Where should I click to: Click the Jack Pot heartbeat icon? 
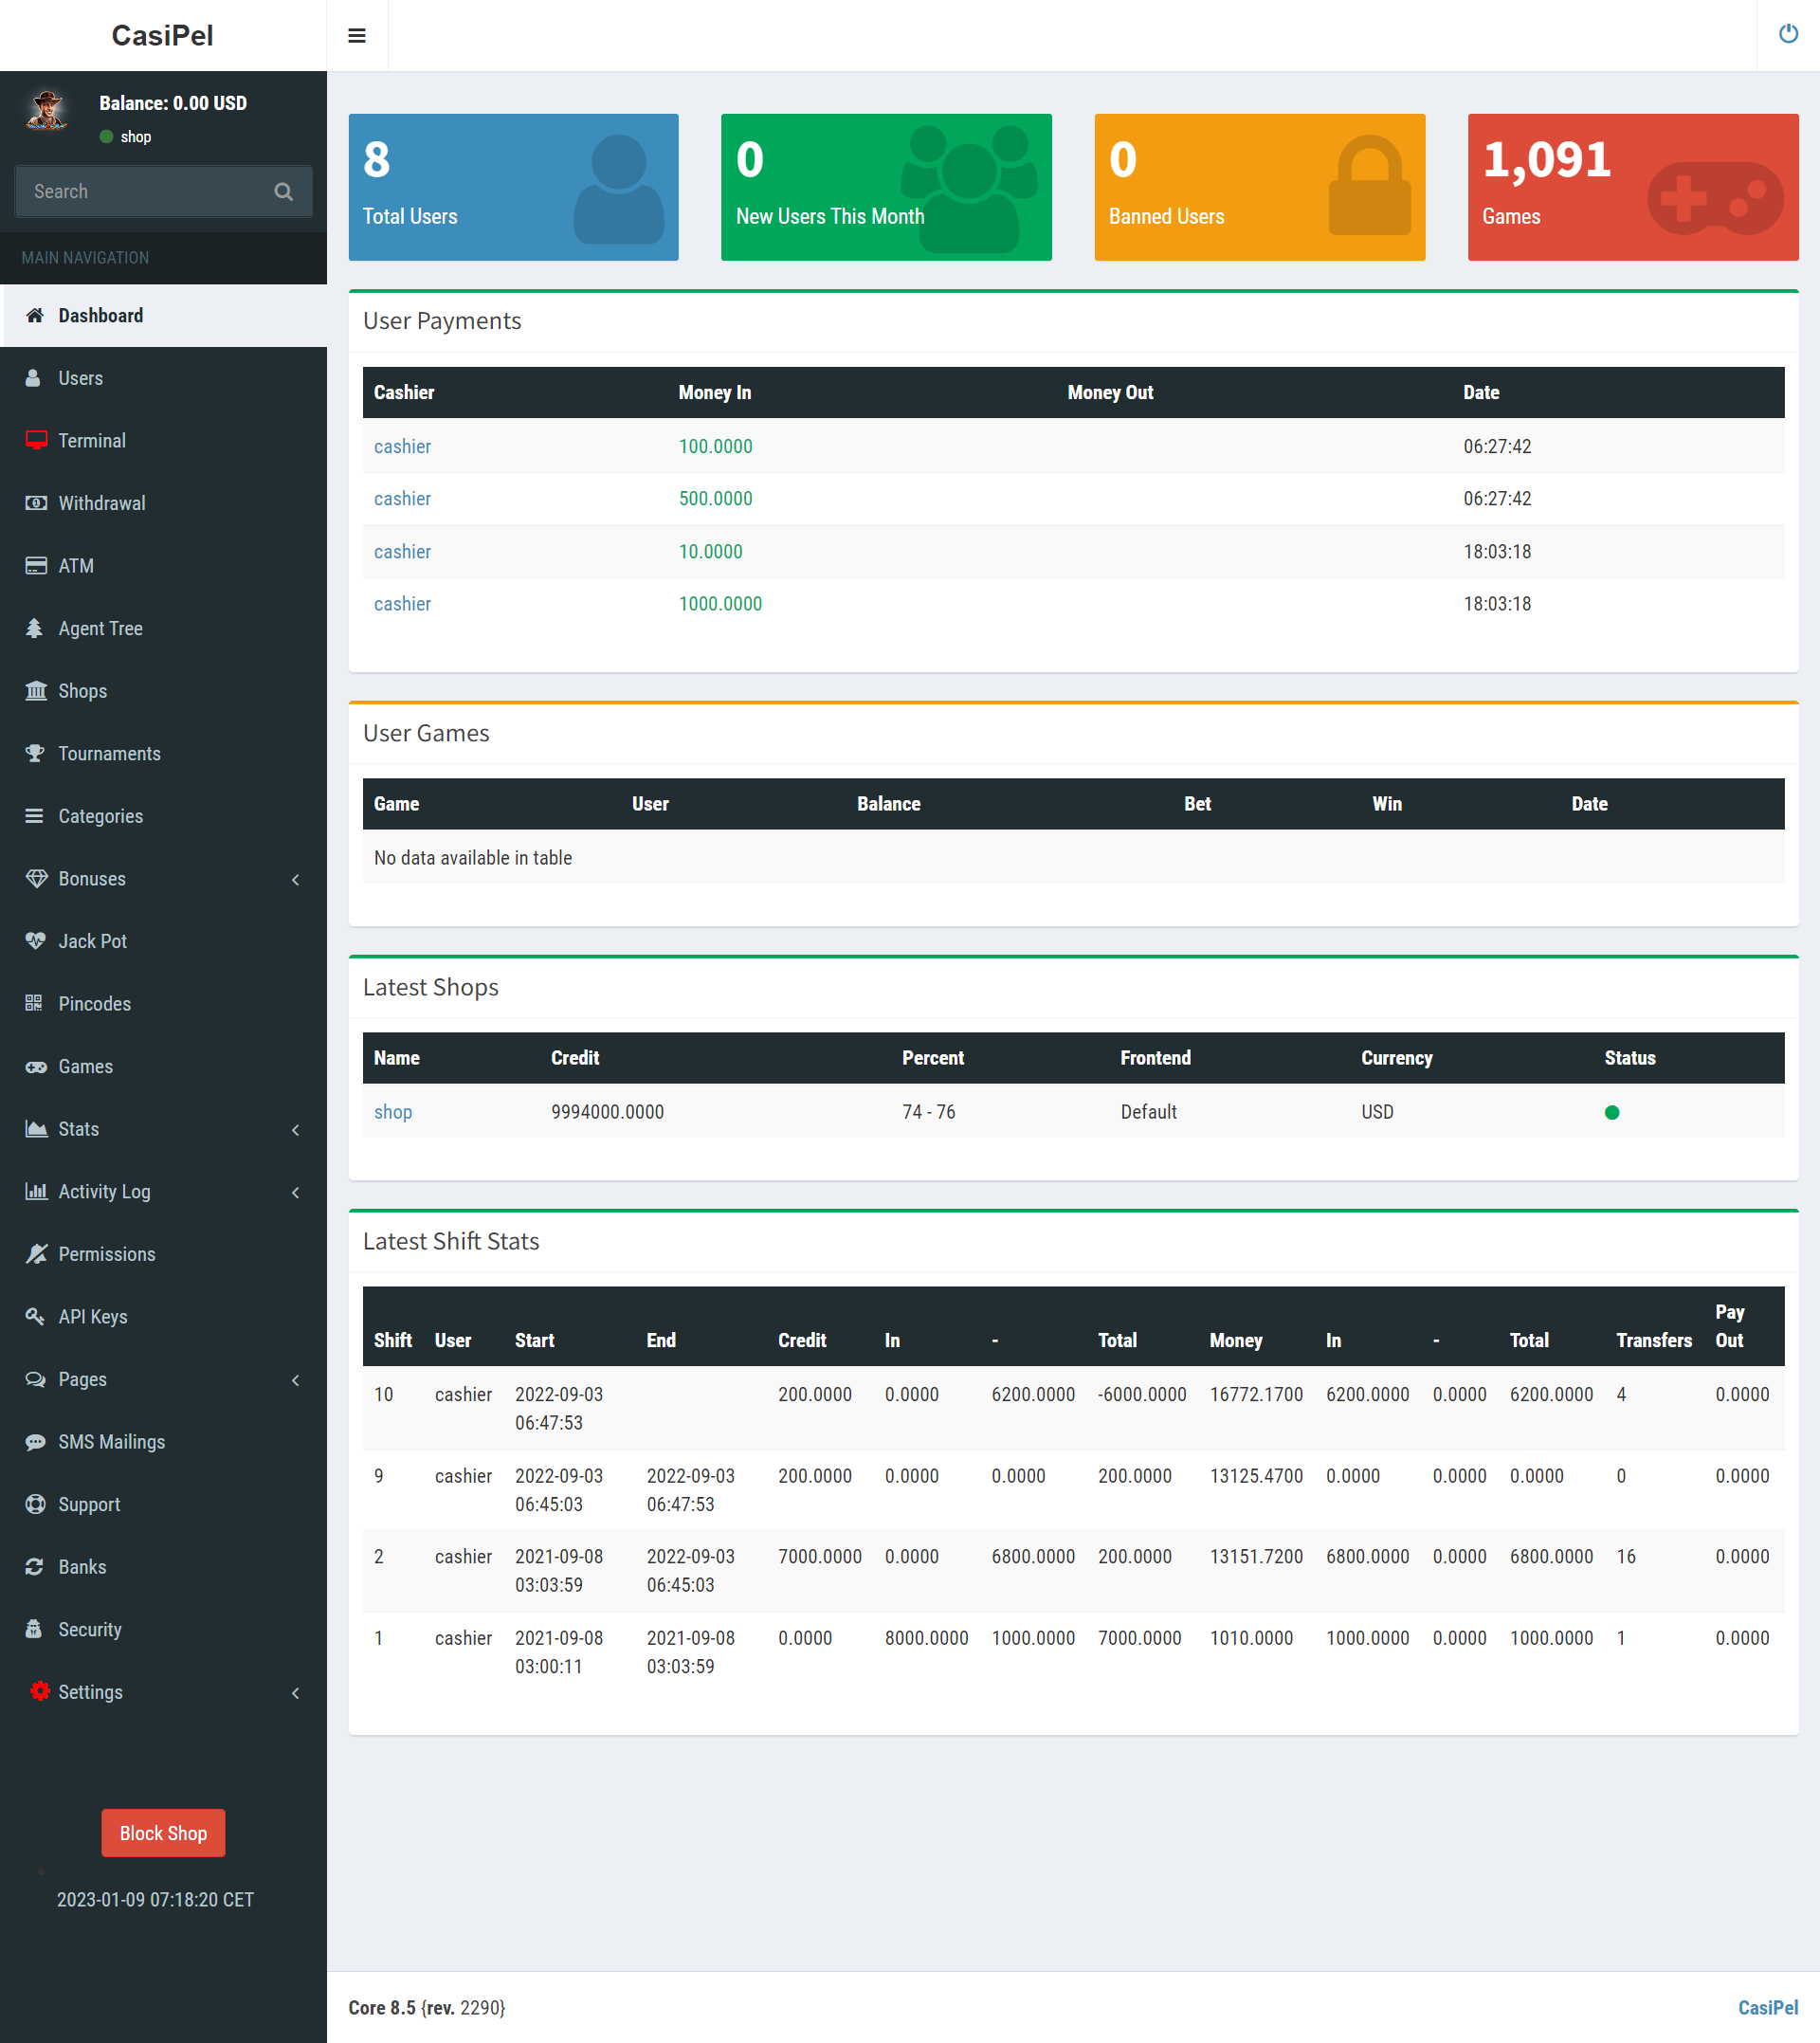pyautogui.click(x=35, y=941)
